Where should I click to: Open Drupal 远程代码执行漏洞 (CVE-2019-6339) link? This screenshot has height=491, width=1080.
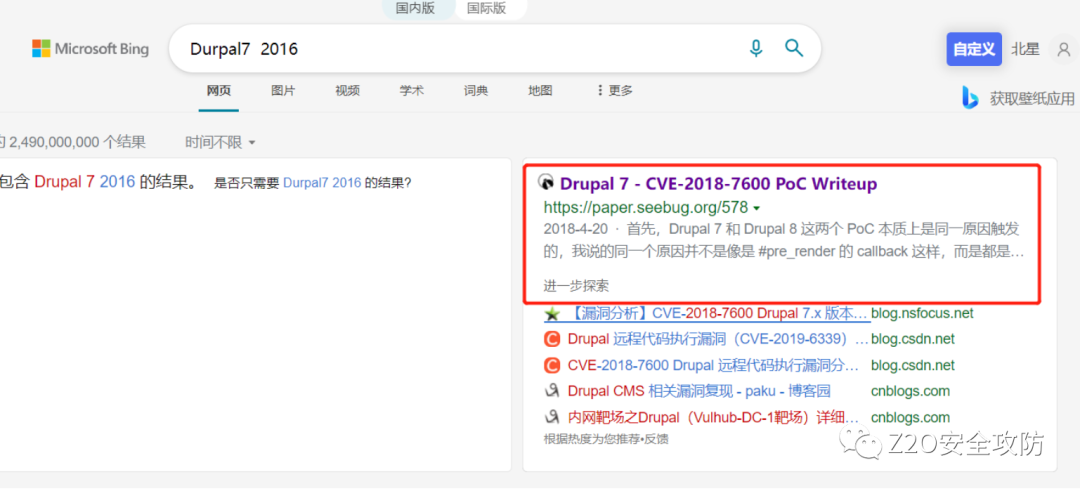point(718,339)
